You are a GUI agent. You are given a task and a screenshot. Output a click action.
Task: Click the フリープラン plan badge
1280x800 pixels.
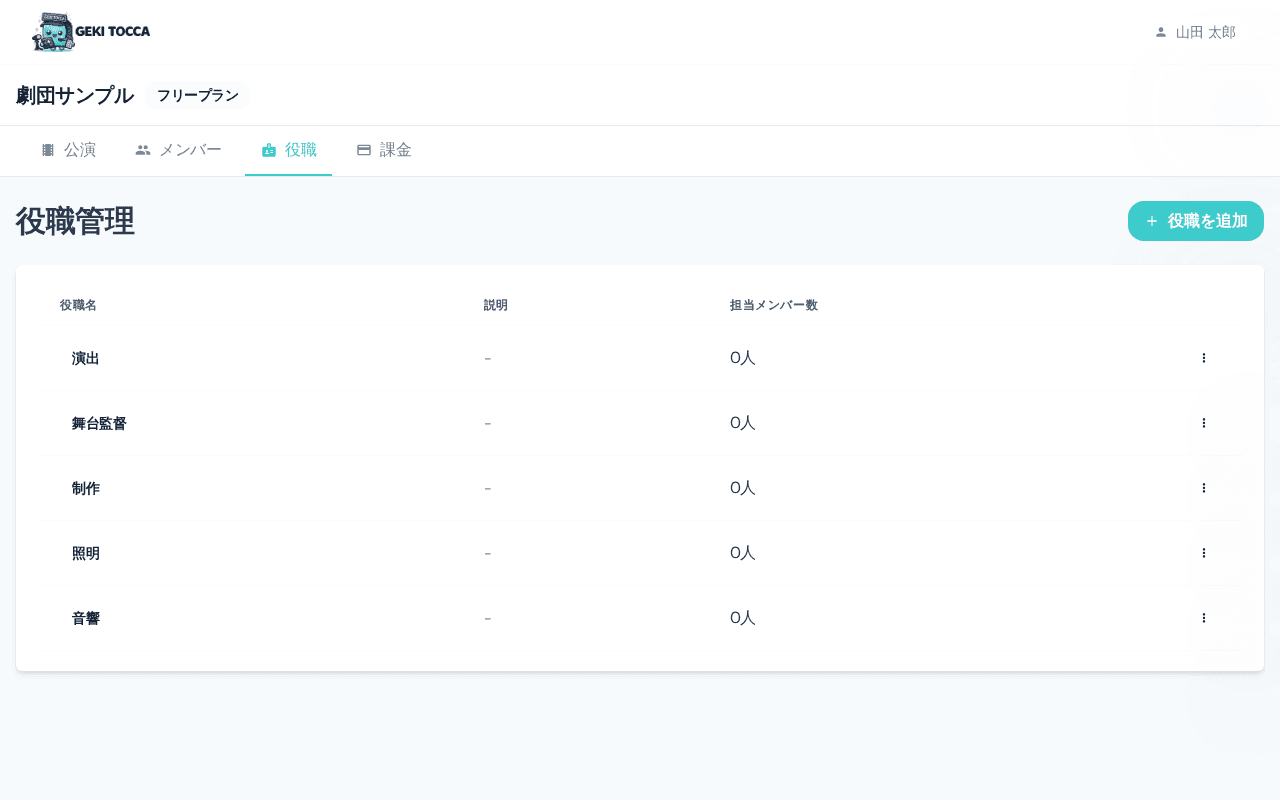coord(197,96)
